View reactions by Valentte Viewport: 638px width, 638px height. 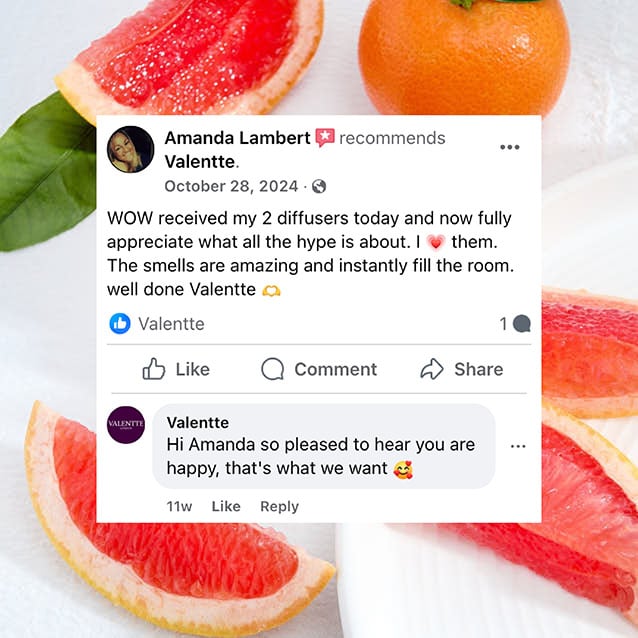(171, 324)
